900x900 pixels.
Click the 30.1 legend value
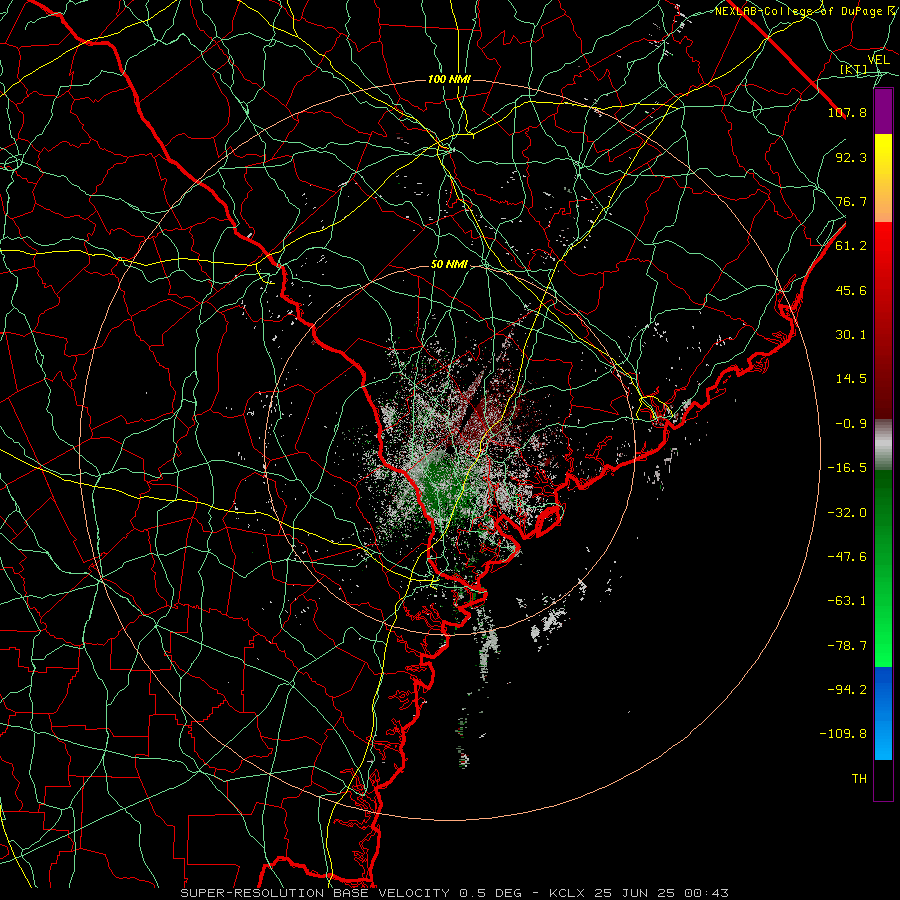(851, 335)
